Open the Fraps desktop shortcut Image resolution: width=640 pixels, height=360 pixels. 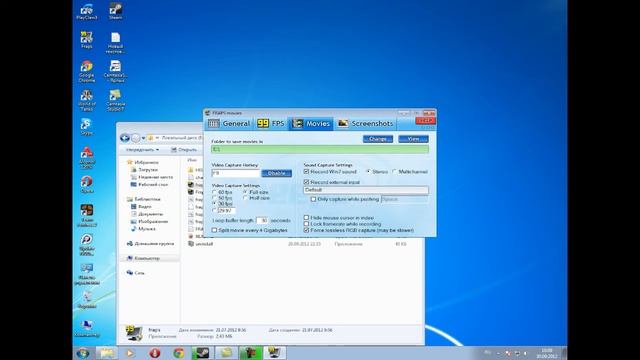click(x=86, y=40)
